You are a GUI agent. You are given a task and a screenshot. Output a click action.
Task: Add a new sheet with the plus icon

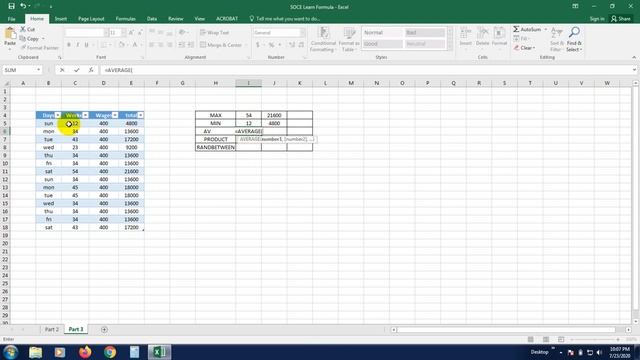coord(104,329)
